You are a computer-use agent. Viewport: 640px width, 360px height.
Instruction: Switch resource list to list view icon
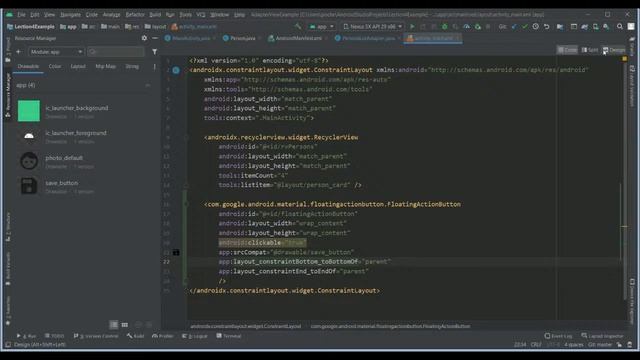pyautogui.click(x=114, y=324)
